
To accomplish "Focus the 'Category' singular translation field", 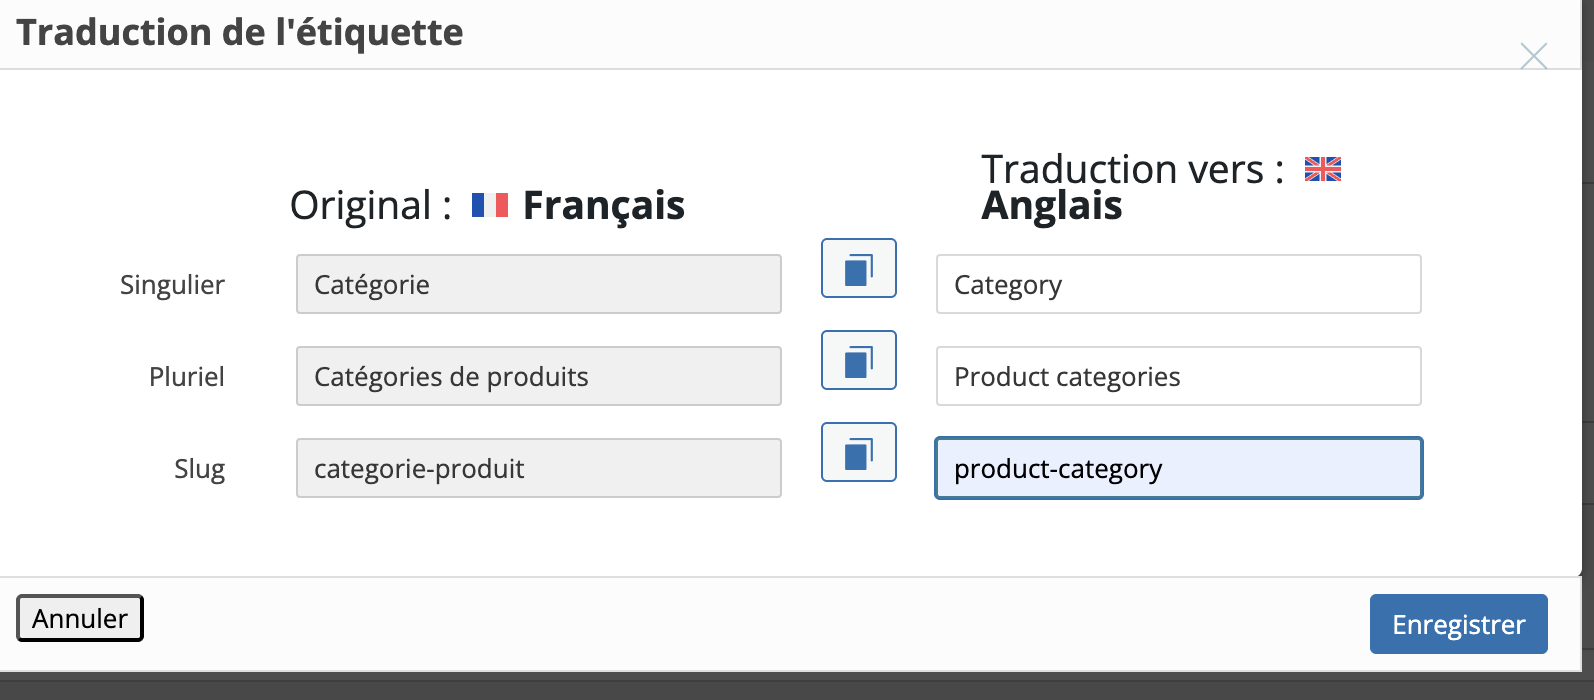I will click(x=1178, y=284).
